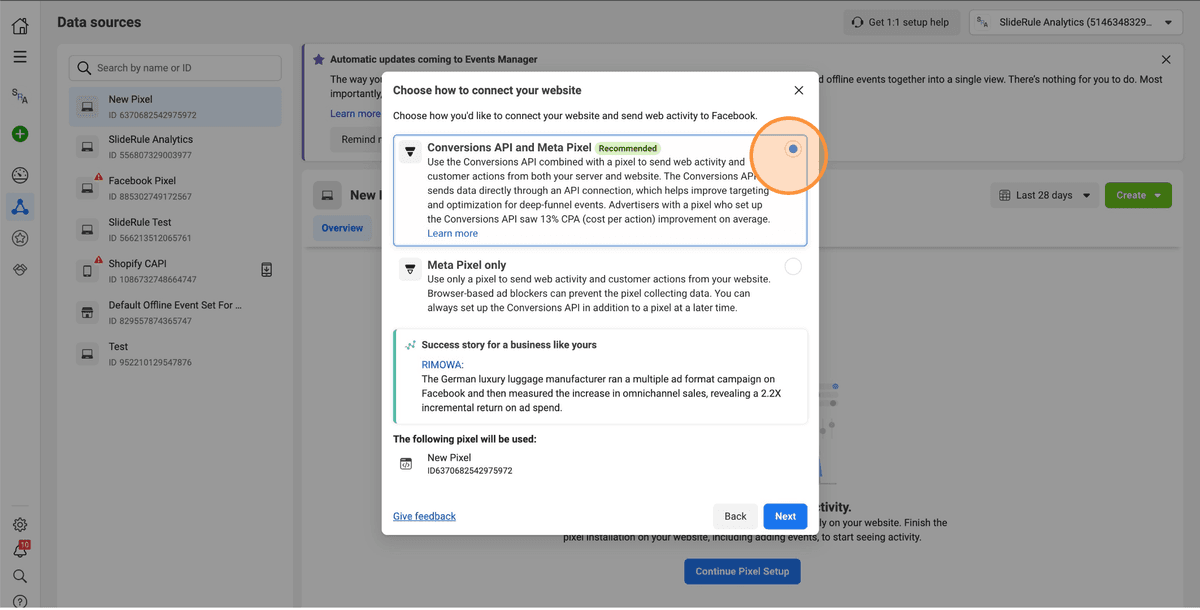Click the pixel ID text ID6370682542975972
1200x610 pixels.
tap(469, 470)
